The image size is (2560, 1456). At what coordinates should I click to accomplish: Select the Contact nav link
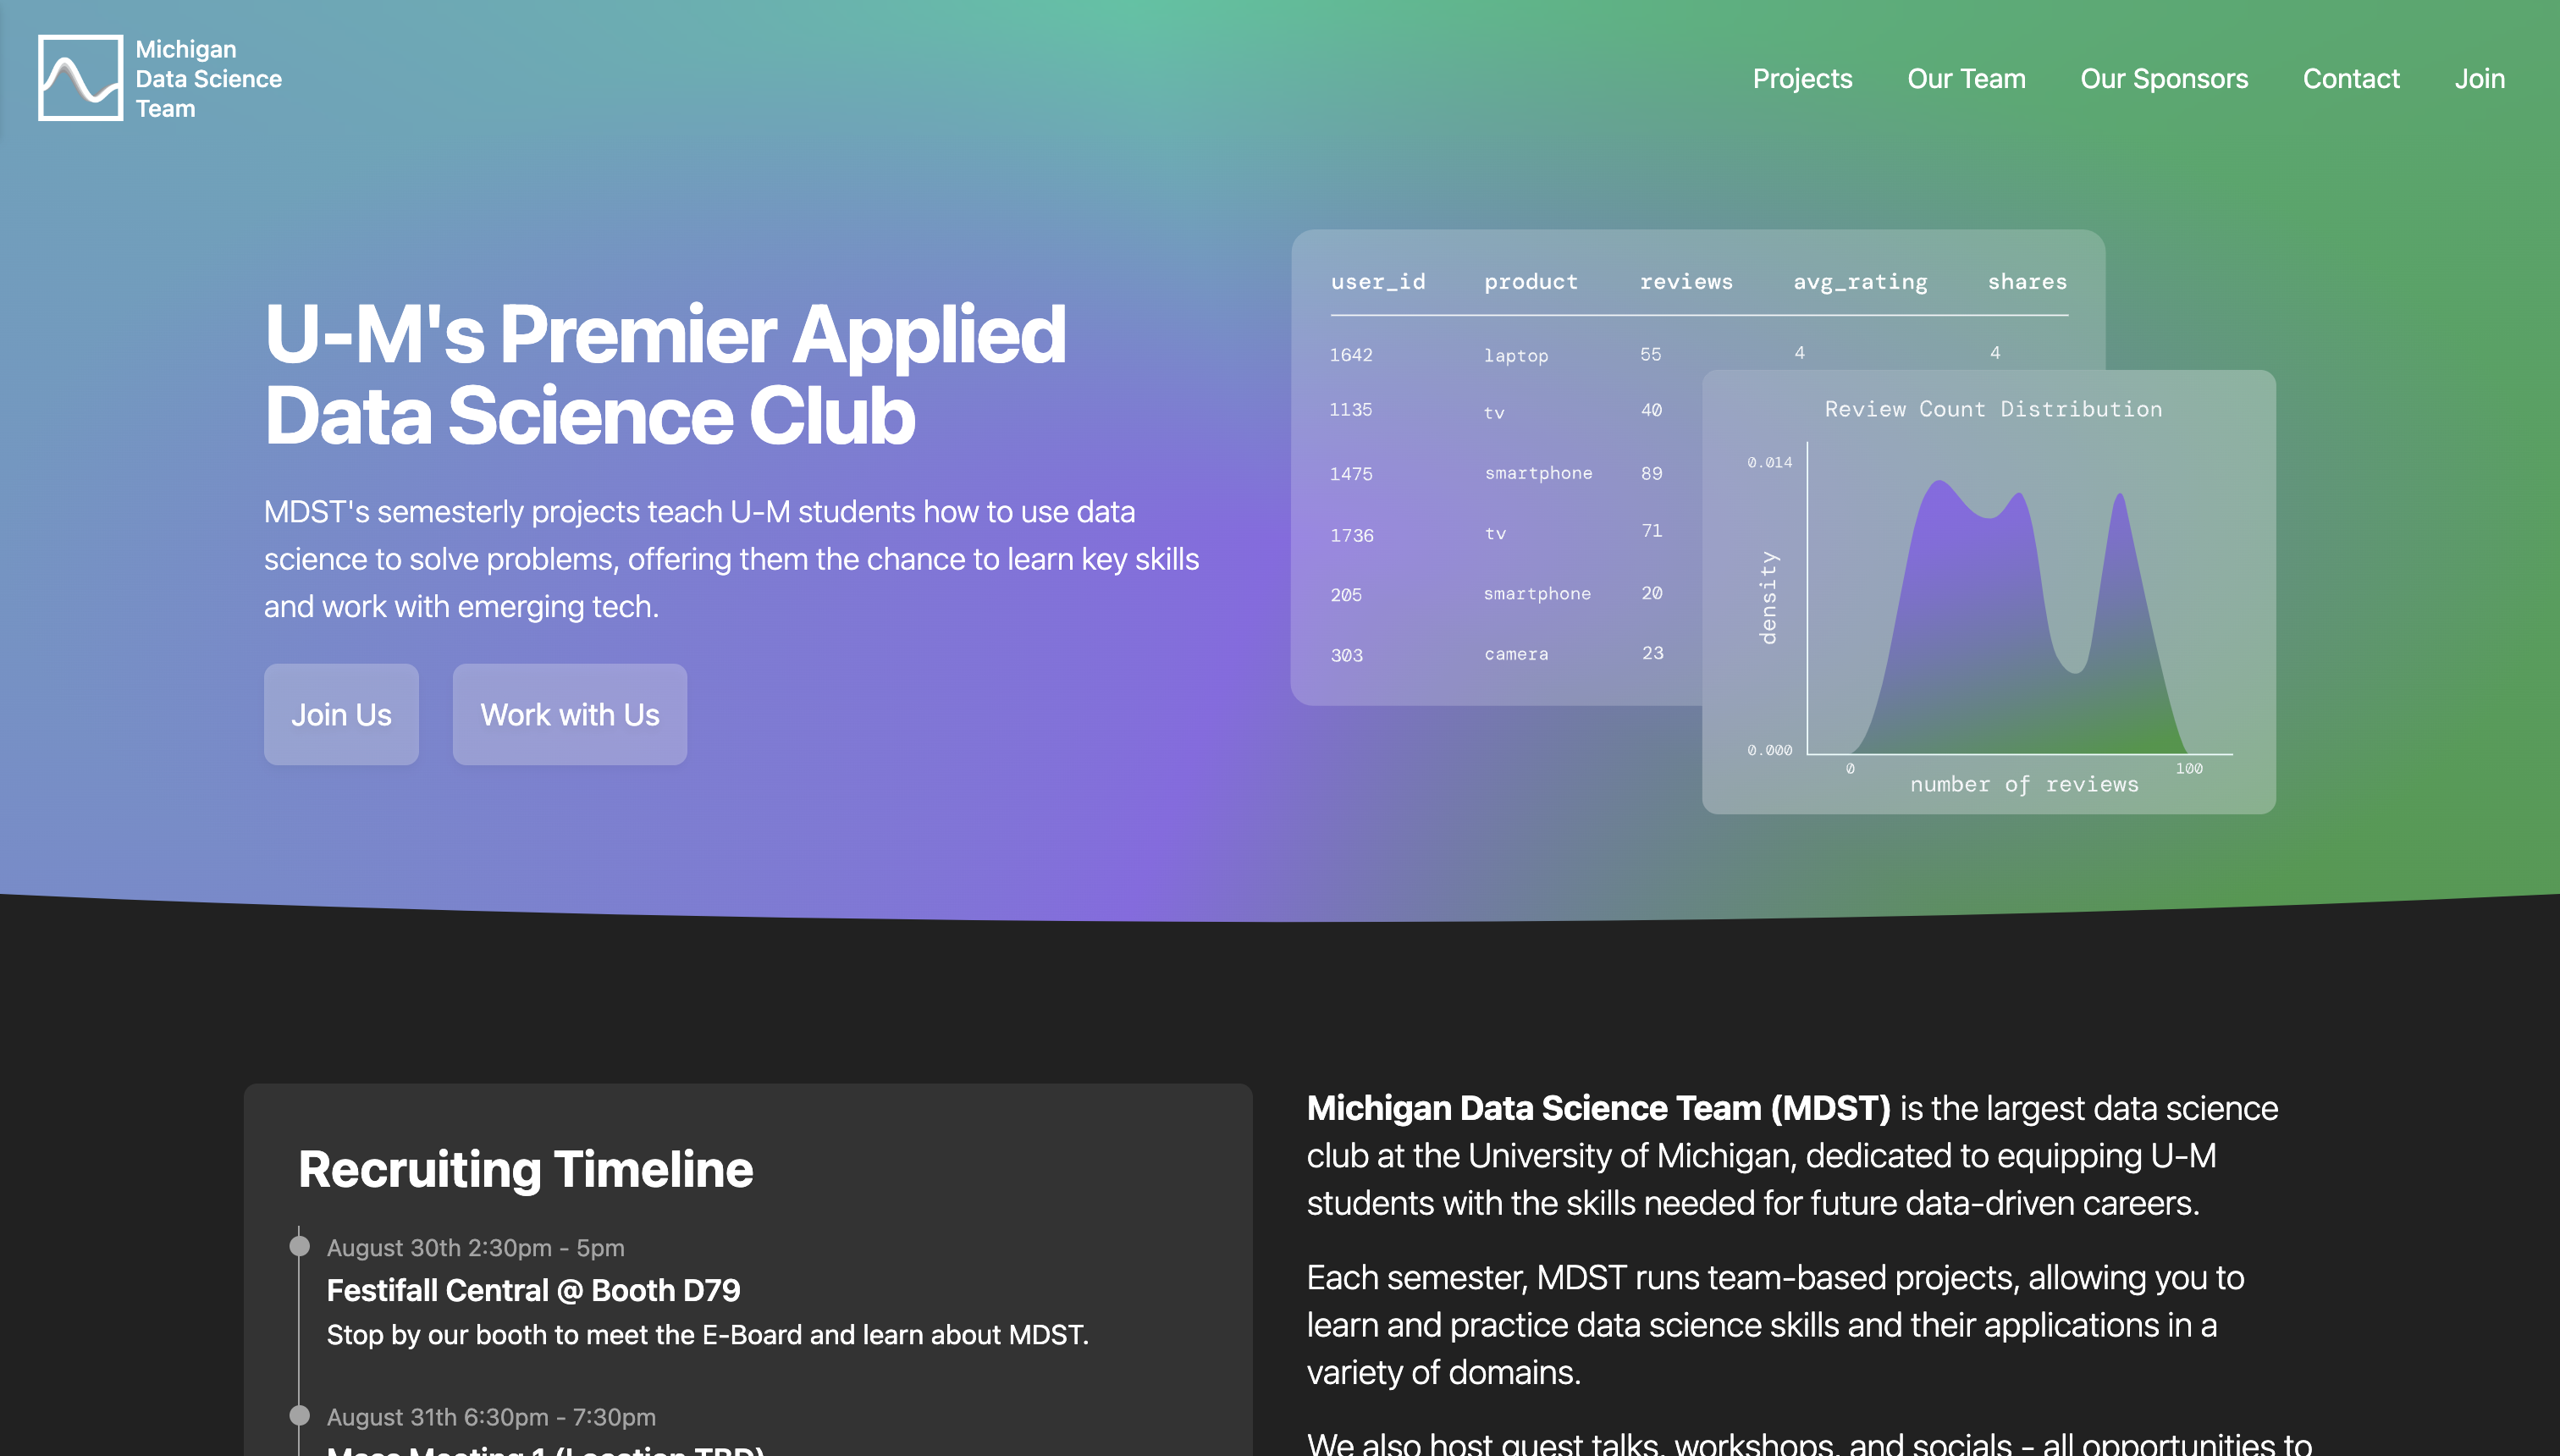point(2351,78)
